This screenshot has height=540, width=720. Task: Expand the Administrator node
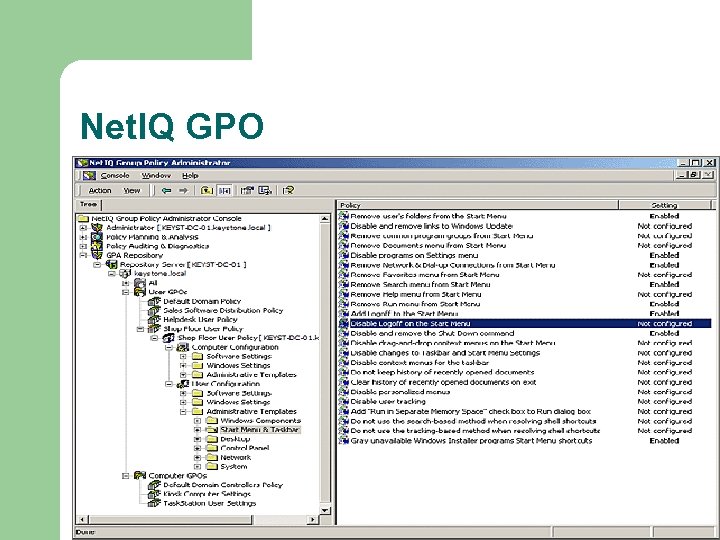(x=83, y=228)
